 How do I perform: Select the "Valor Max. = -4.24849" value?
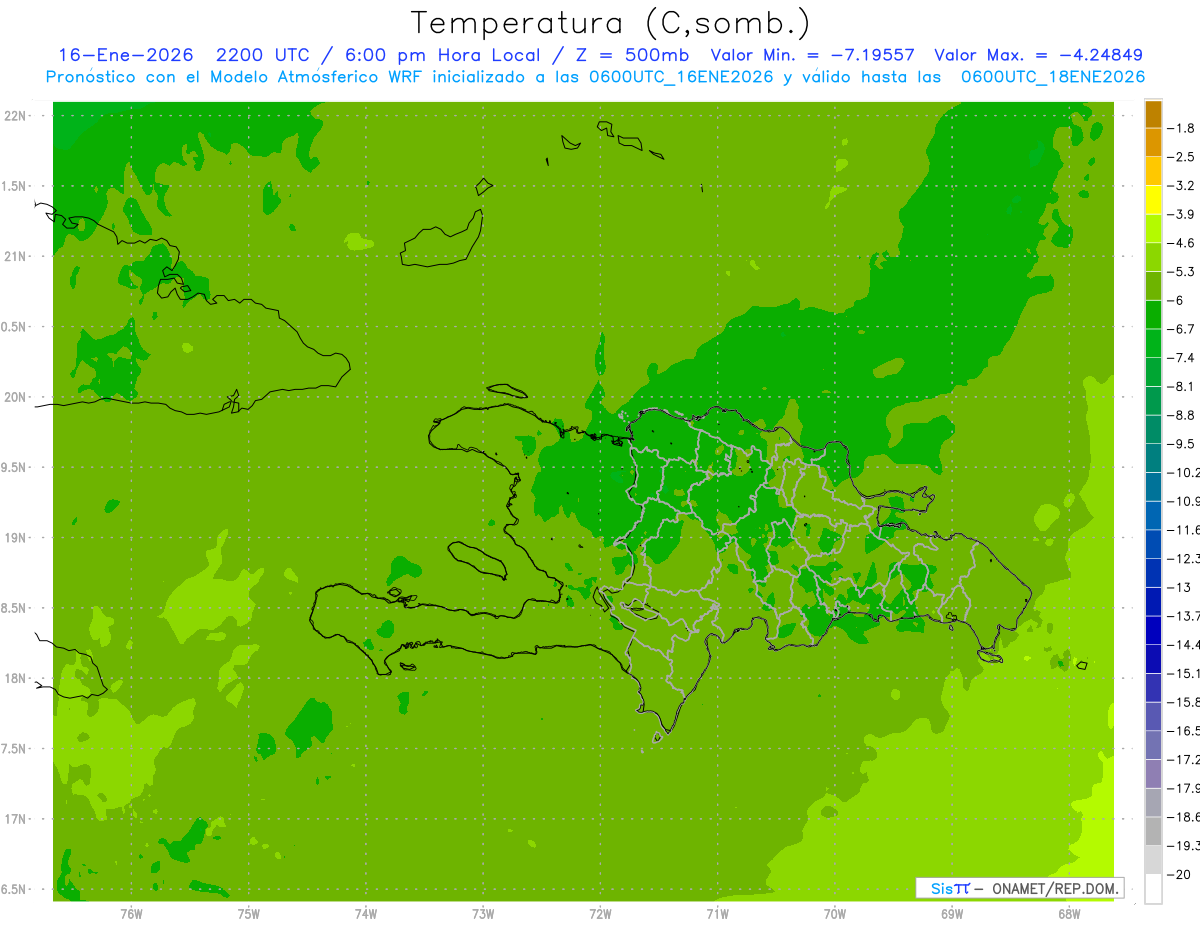point(1038,55)
